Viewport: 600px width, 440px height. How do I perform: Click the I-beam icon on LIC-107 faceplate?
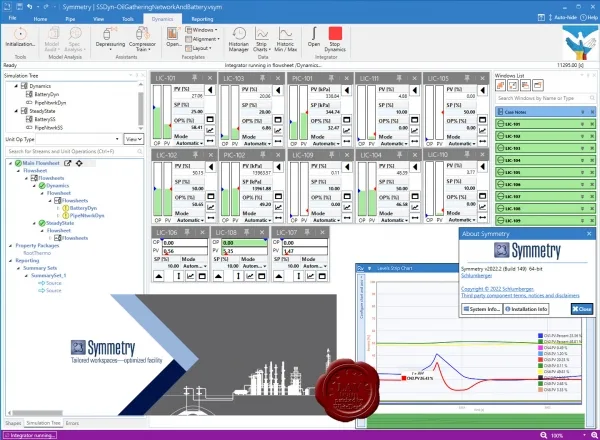[x=298, y=276]
